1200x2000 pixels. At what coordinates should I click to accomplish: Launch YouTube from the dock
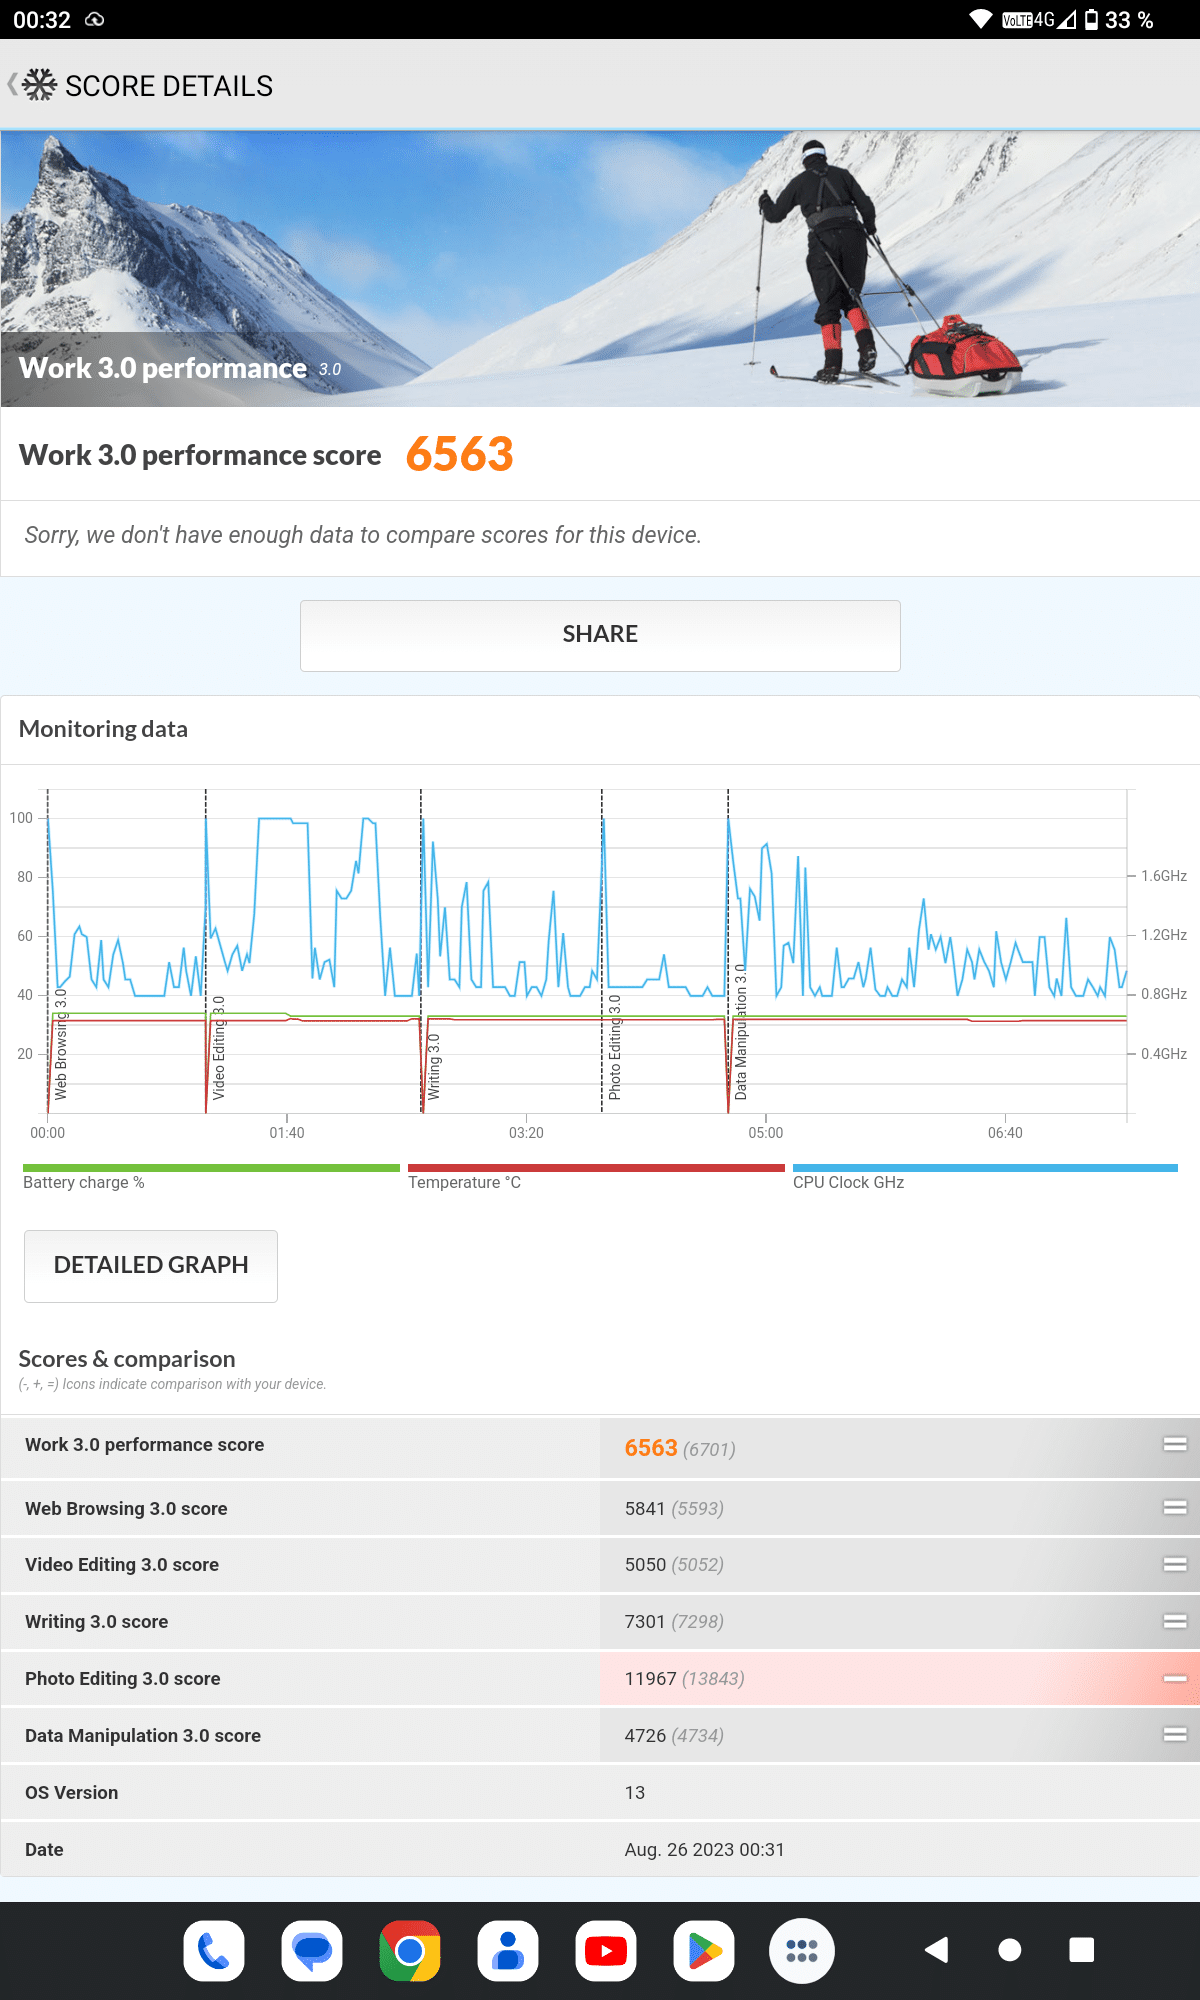click(606, 1950)
